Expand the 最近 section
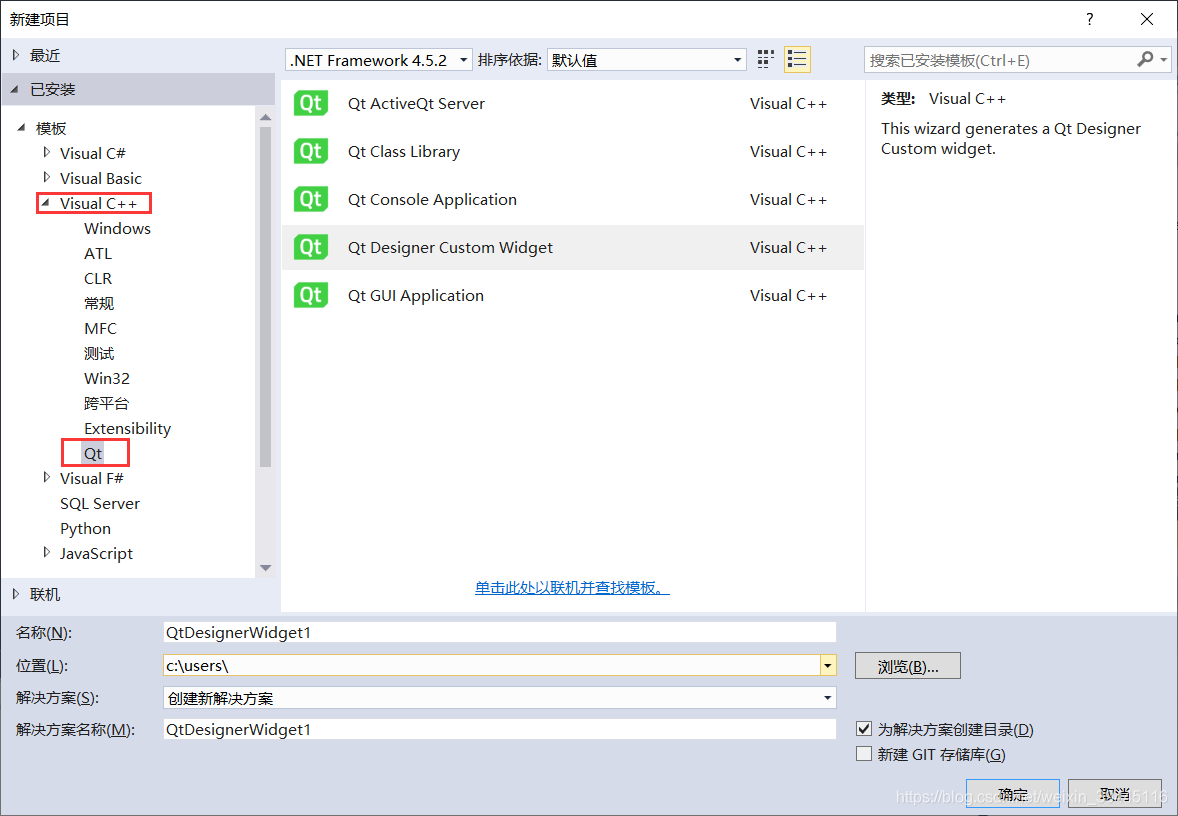 16,55
